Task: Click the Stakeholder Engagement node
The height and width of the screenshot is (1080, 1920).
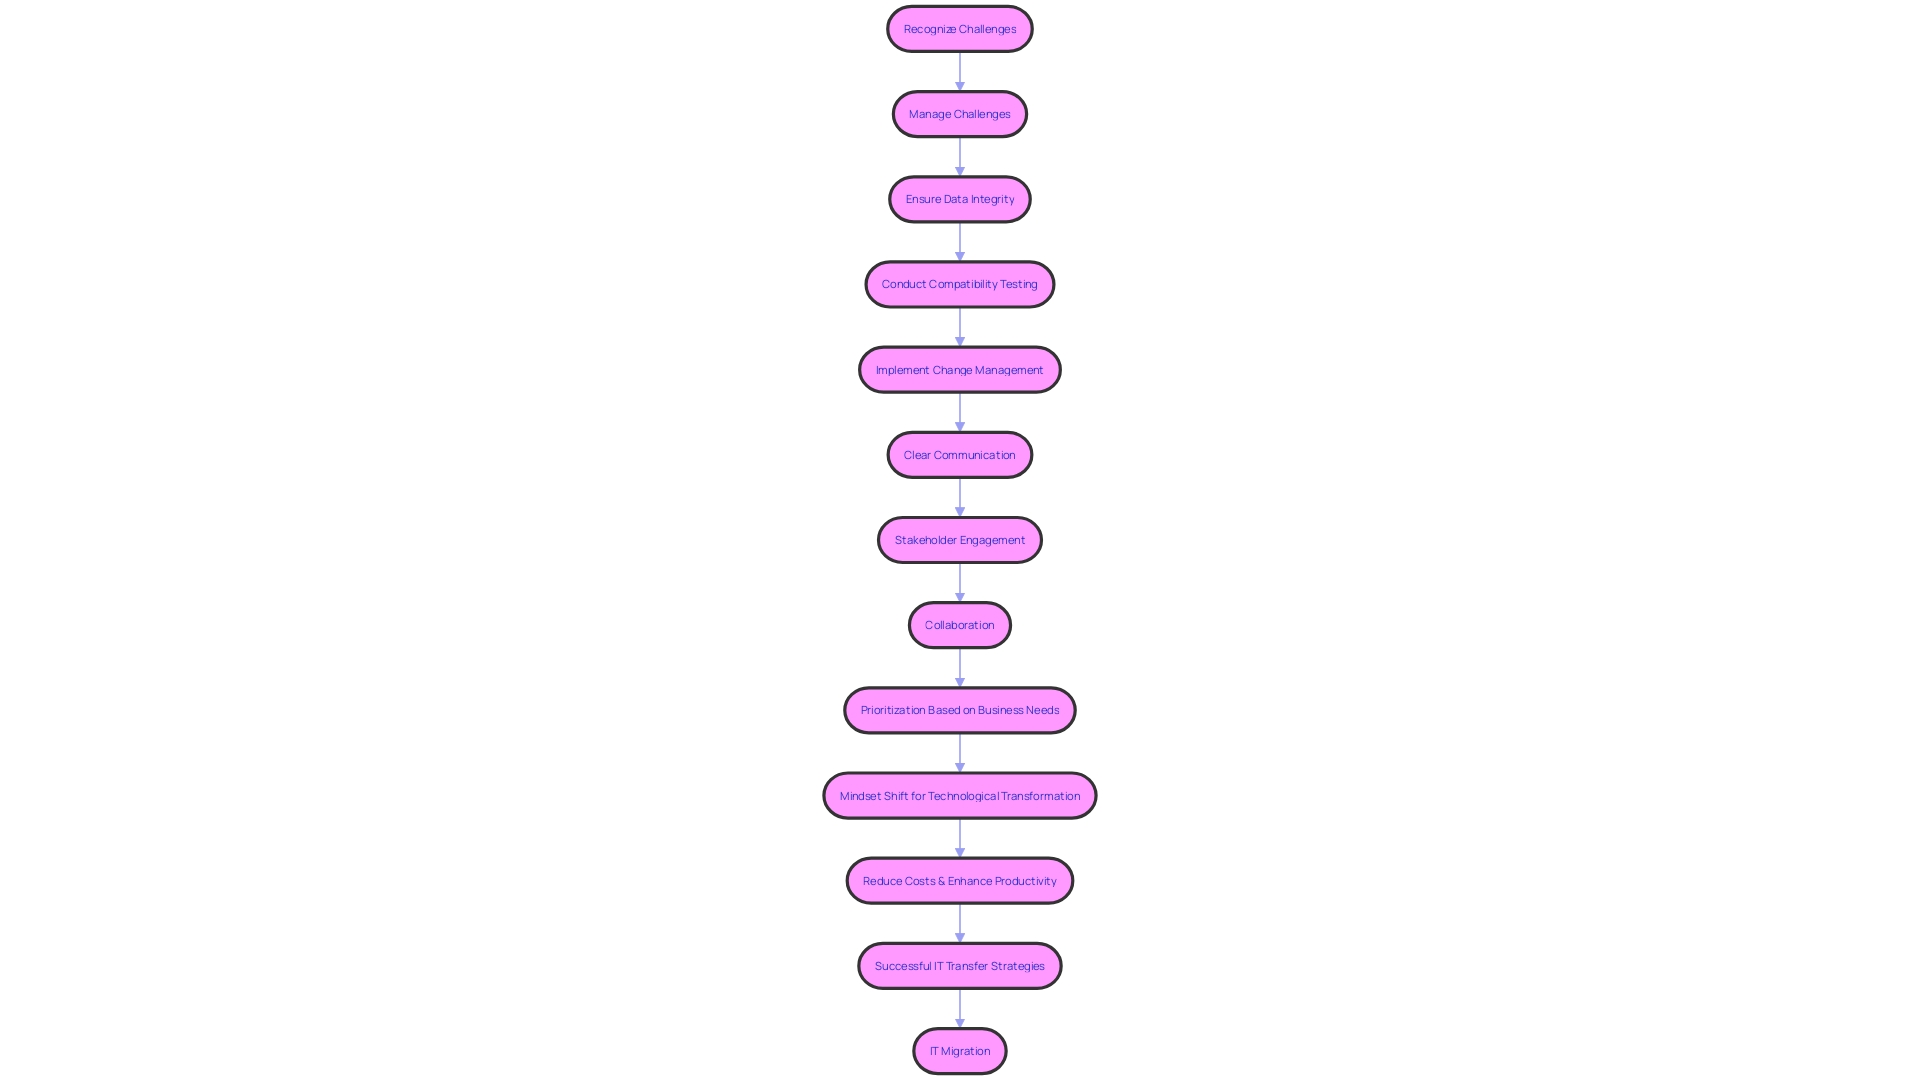Action: 959,539
